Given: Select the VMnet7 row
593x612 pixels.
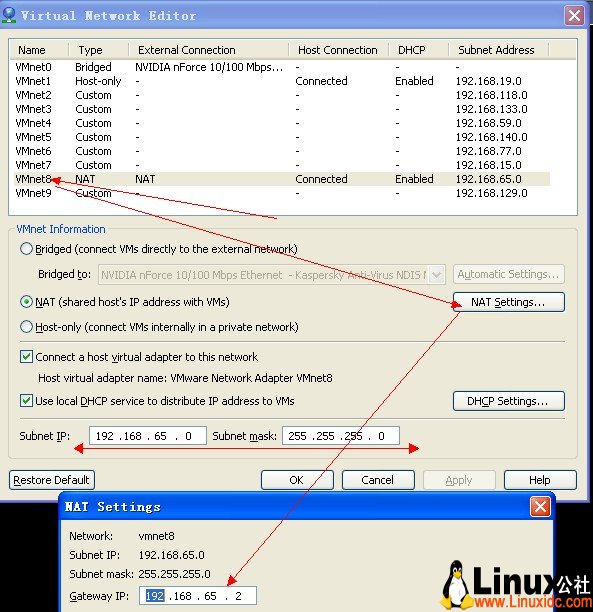Looking at the screenshot, I should tap(282, 165).
